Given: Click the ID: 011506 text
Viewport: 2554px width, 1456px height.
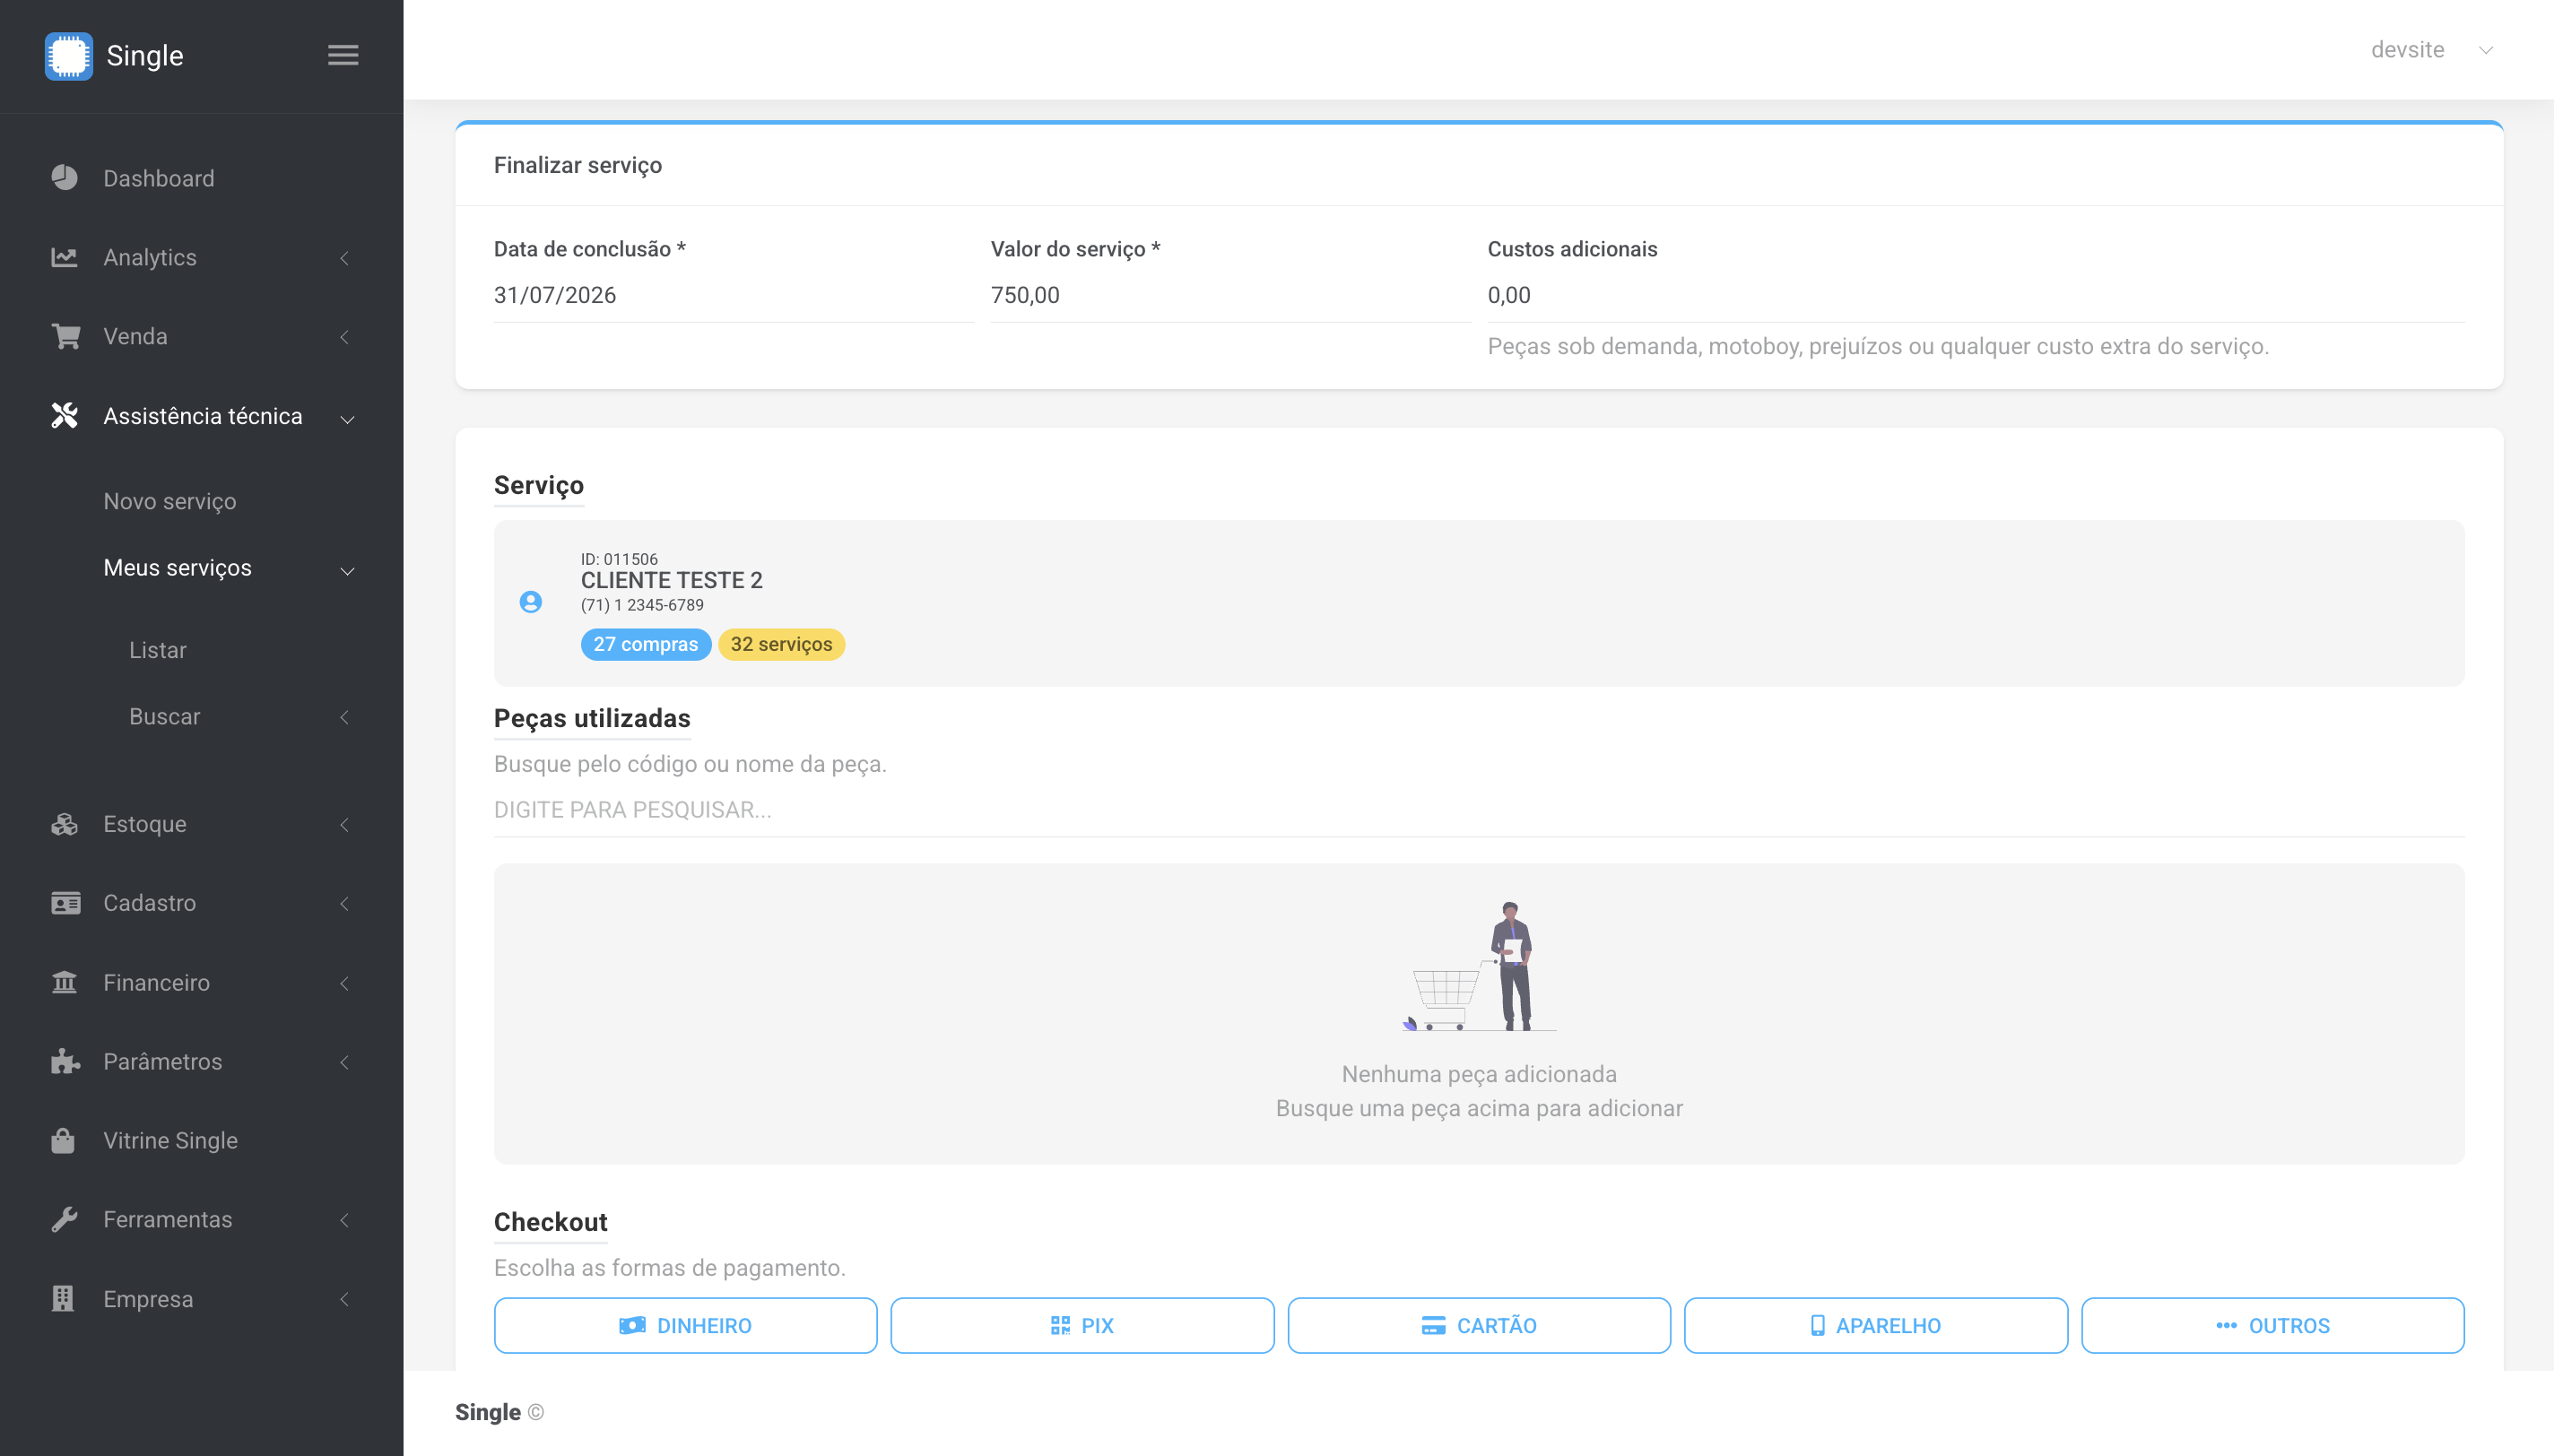Looking at the screenshot, I should click(x=619, y=559).
